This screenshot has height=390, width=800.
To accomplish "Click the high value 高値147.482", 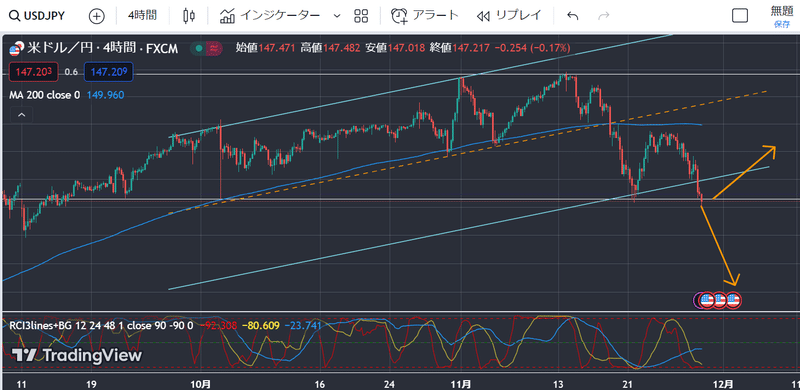I will (x=330, y=48).
